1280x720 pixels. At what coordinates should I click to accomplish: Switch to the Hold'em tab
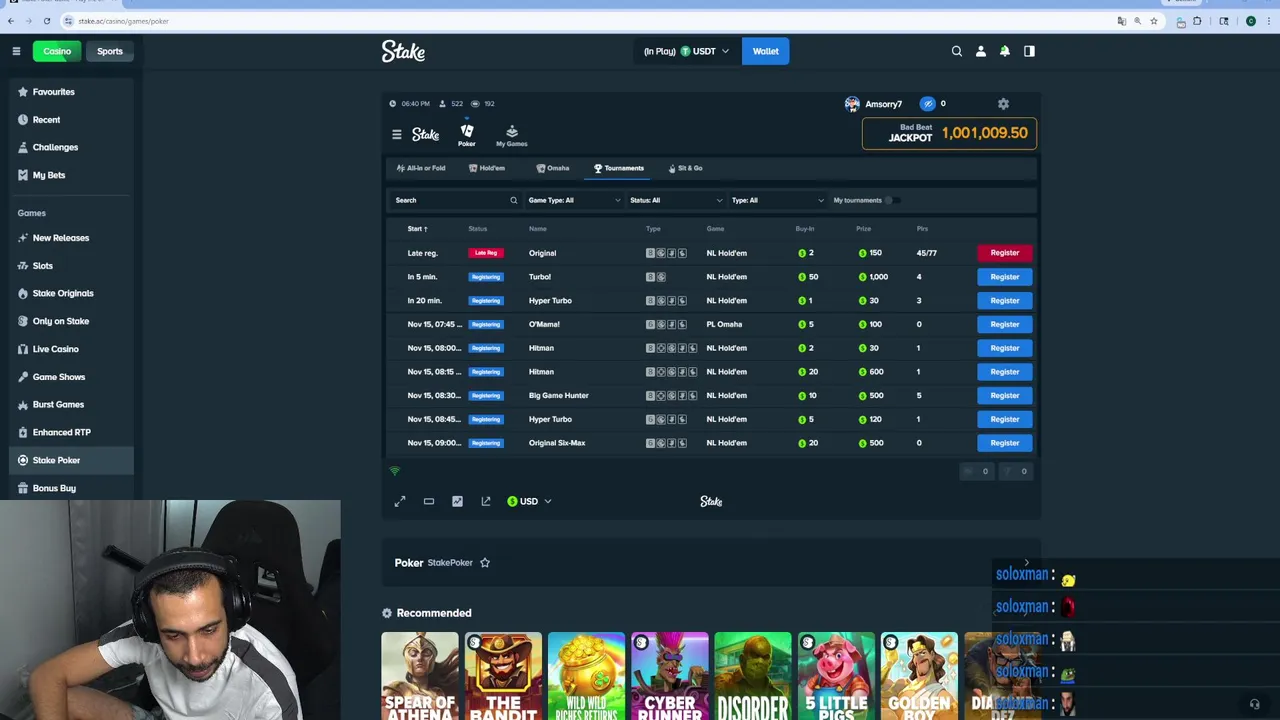(487, 168)
